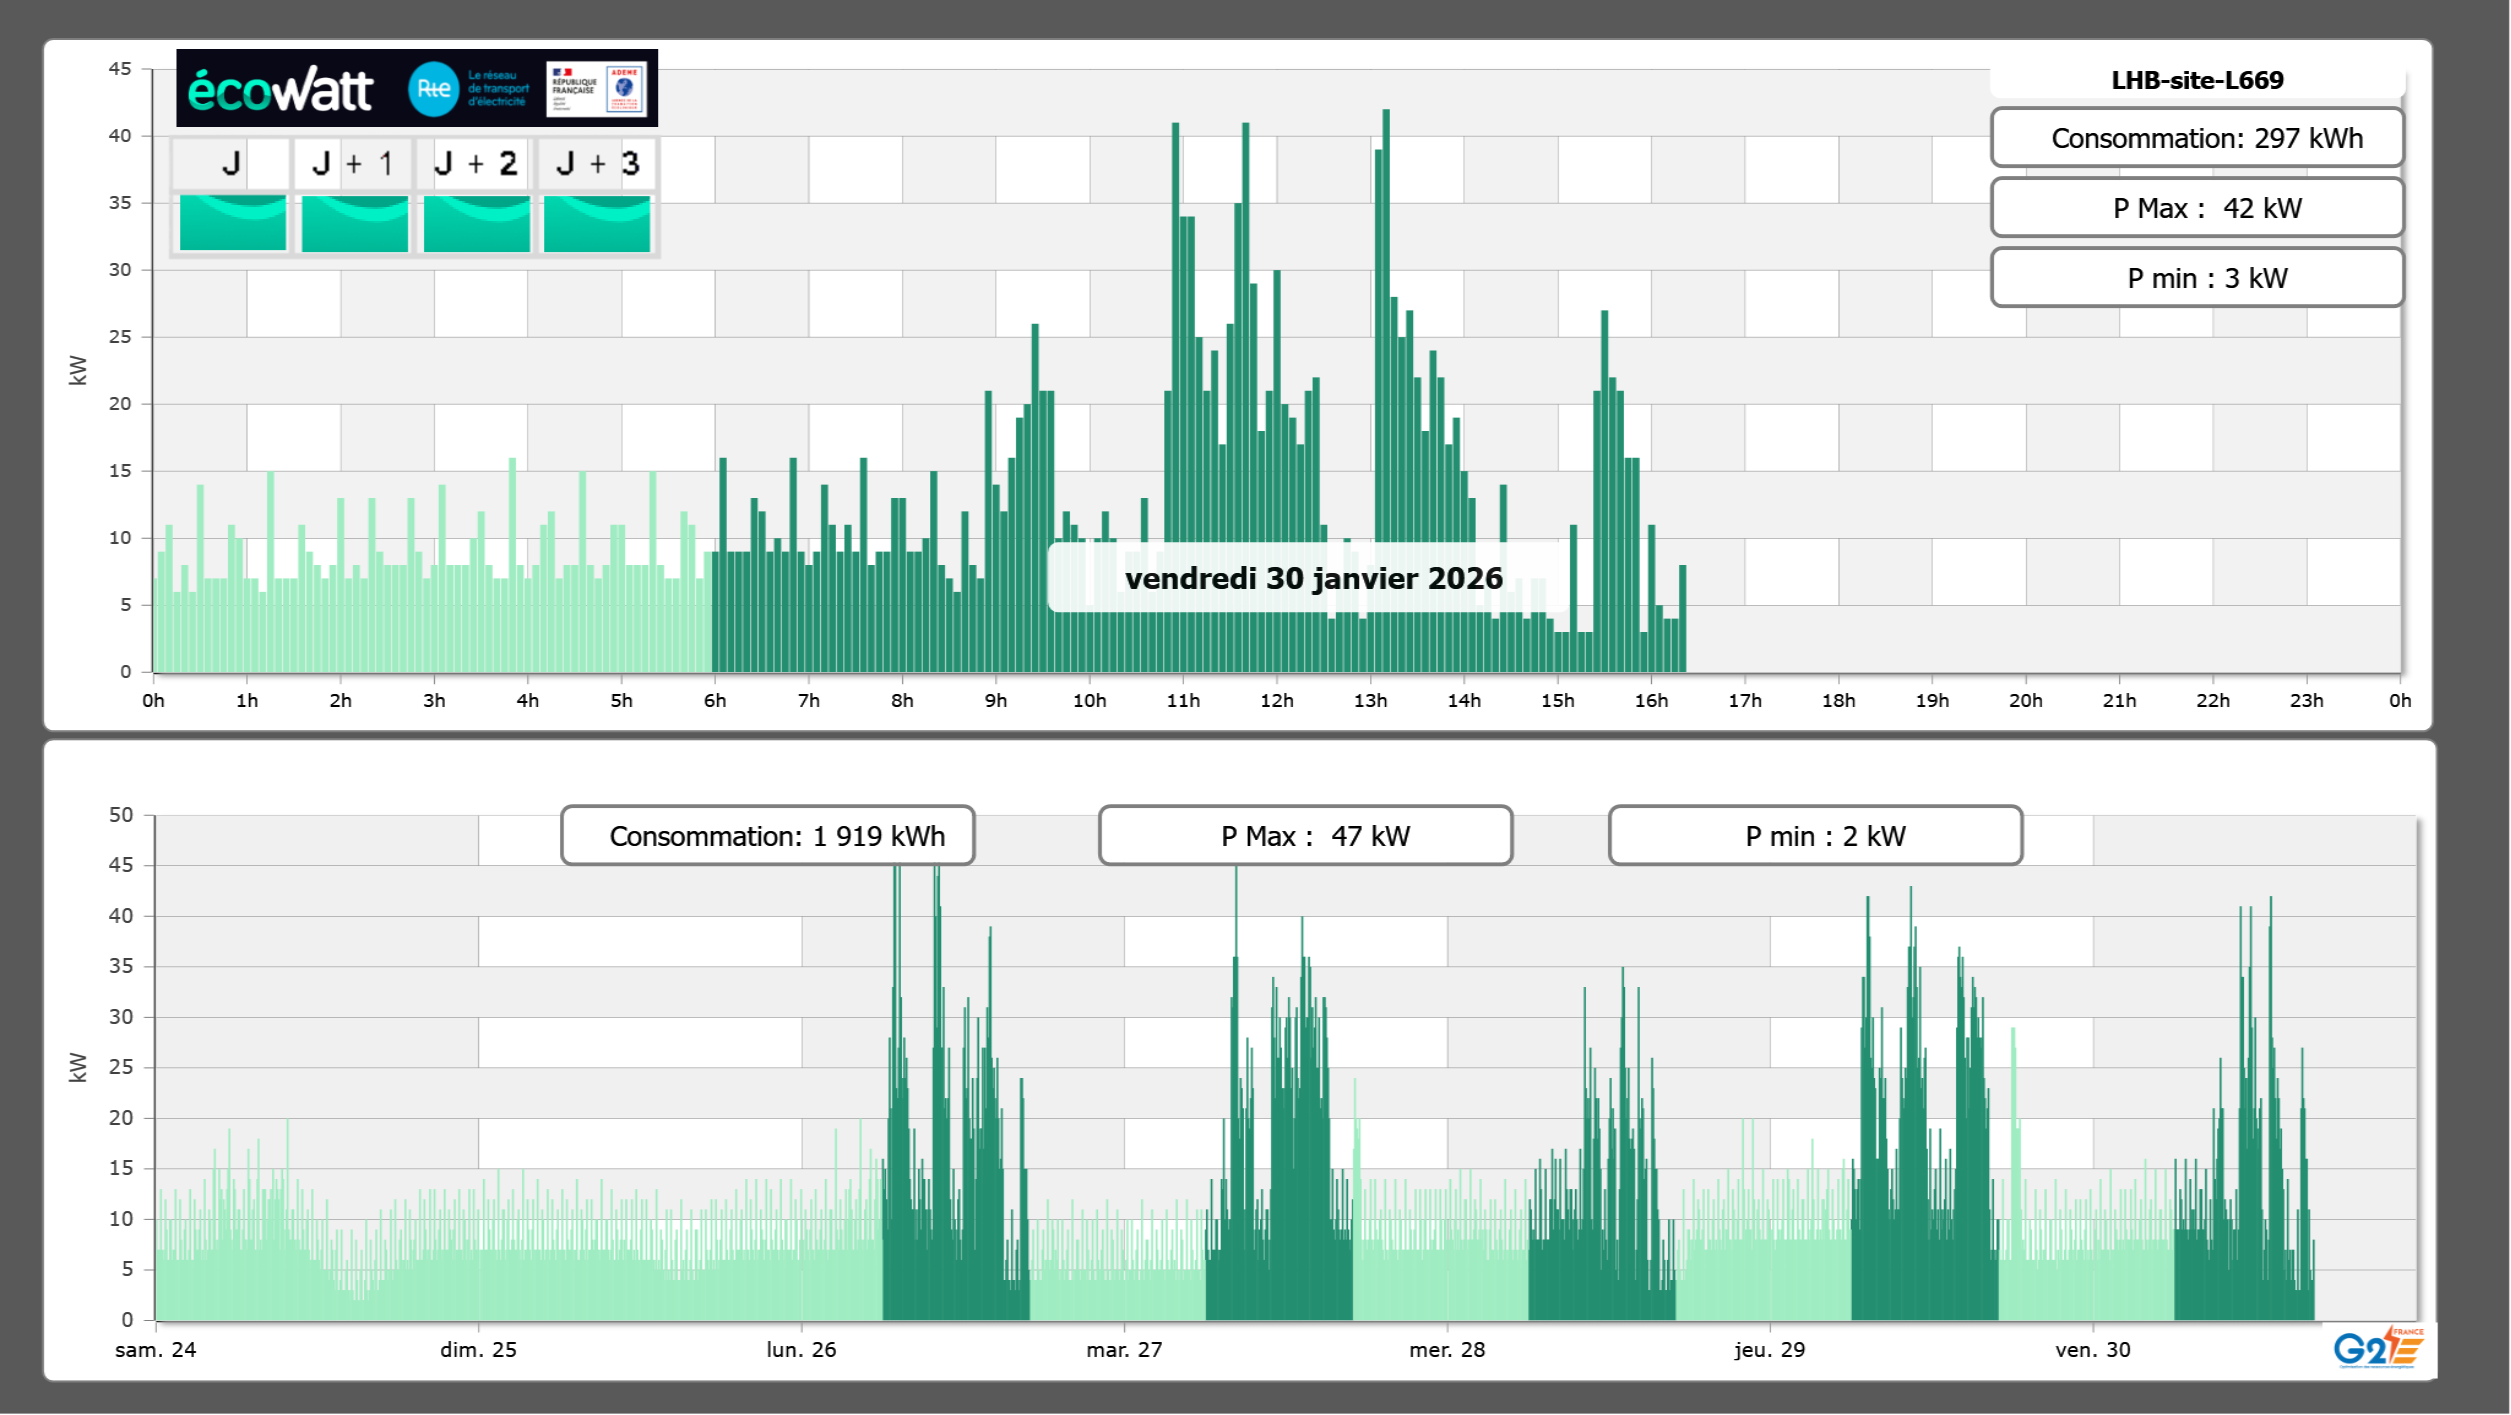
Task: Click the green signal icon under J + 3
Action: coord(597,223)
